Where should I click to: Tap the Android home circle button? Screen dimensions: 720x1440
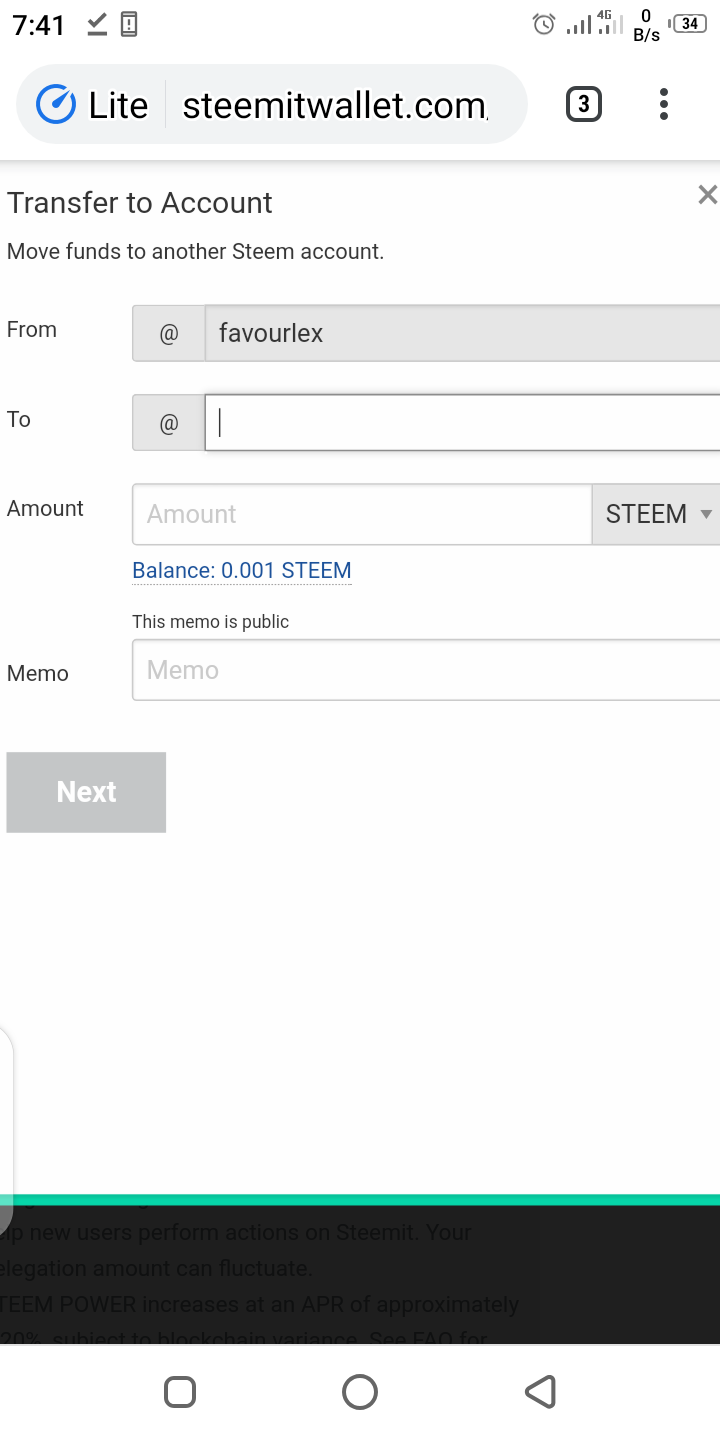click(360, 1392)
